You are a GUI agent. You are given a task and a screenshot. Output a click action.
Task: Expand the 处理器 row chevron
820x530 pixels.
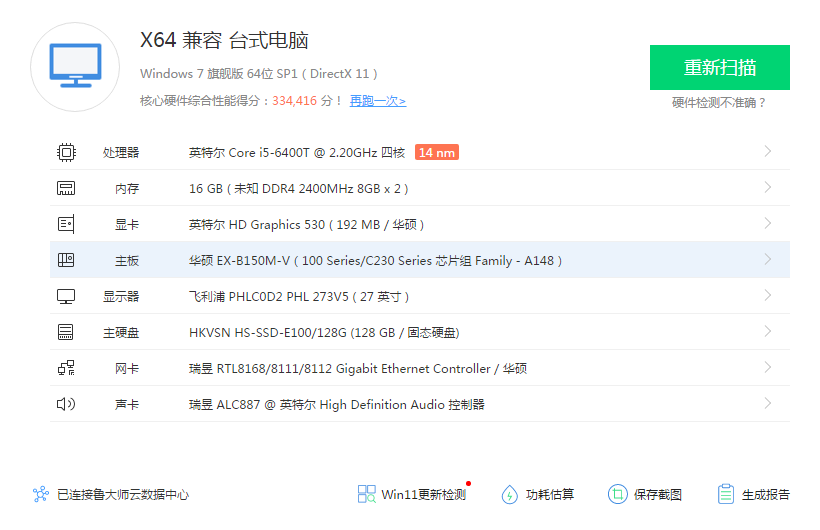768,152
